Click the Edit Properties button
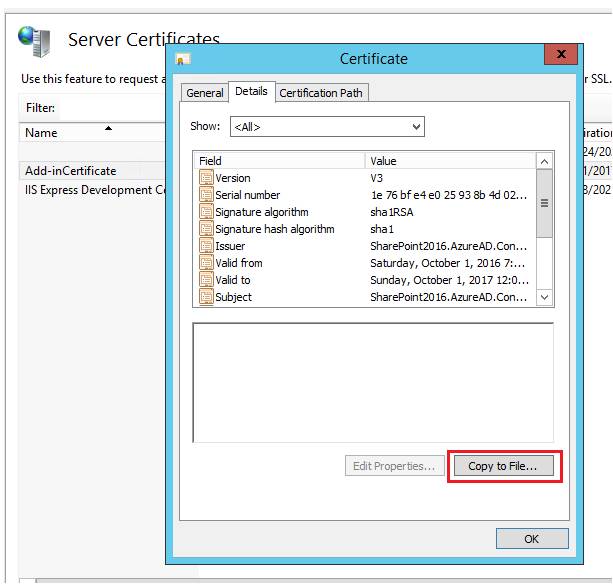The width and height of the screenshot is (613, 588). 394,466
